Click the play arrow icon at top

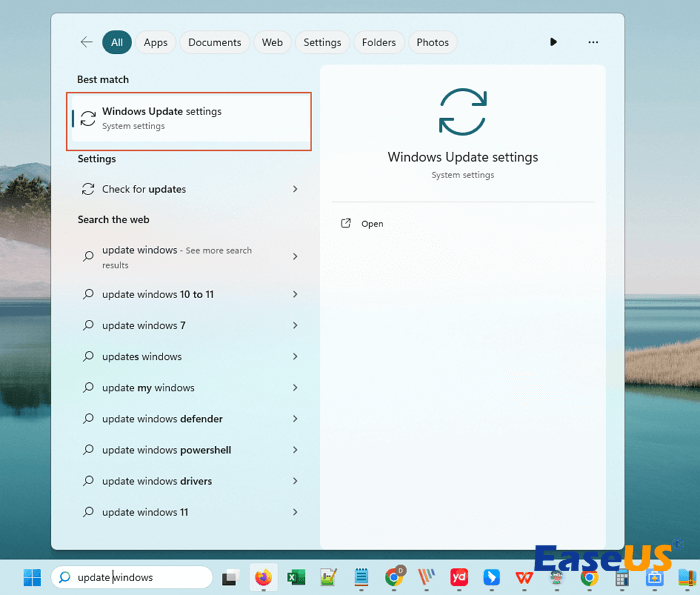pos(553,42)
